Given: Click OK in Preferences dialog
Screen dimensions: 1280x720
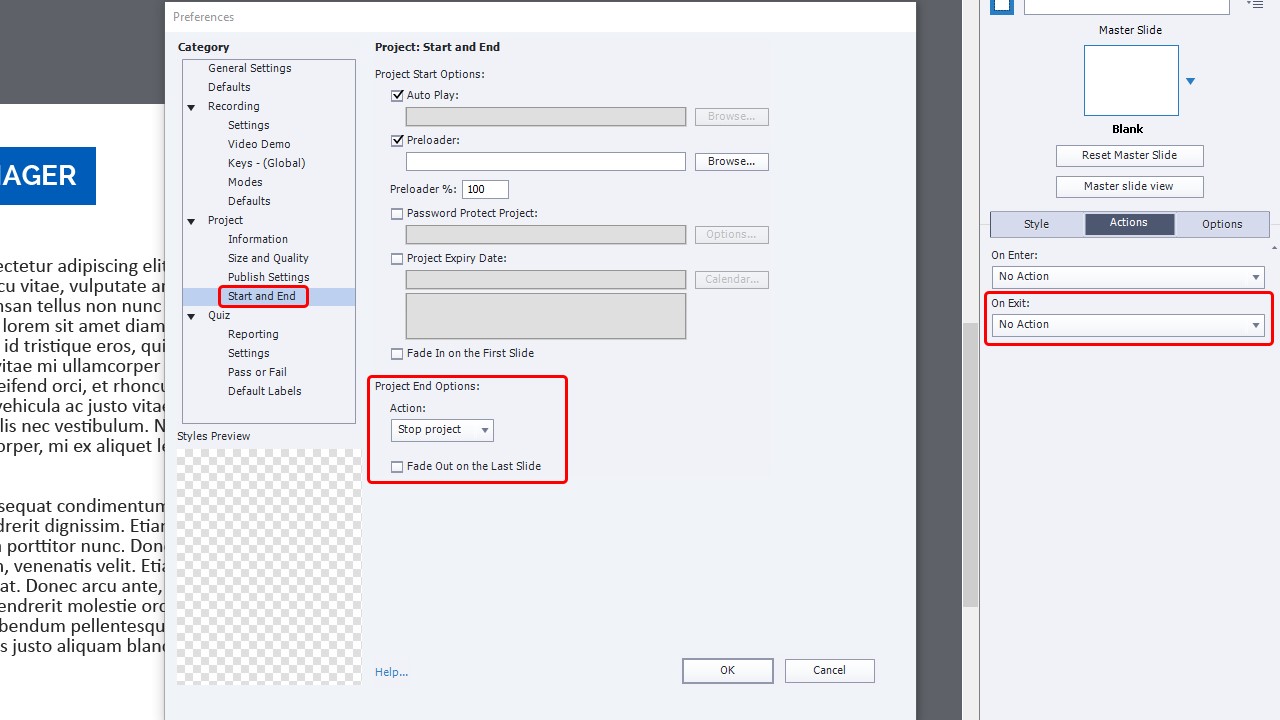Looking at the screenshot, I should (727, 670).
